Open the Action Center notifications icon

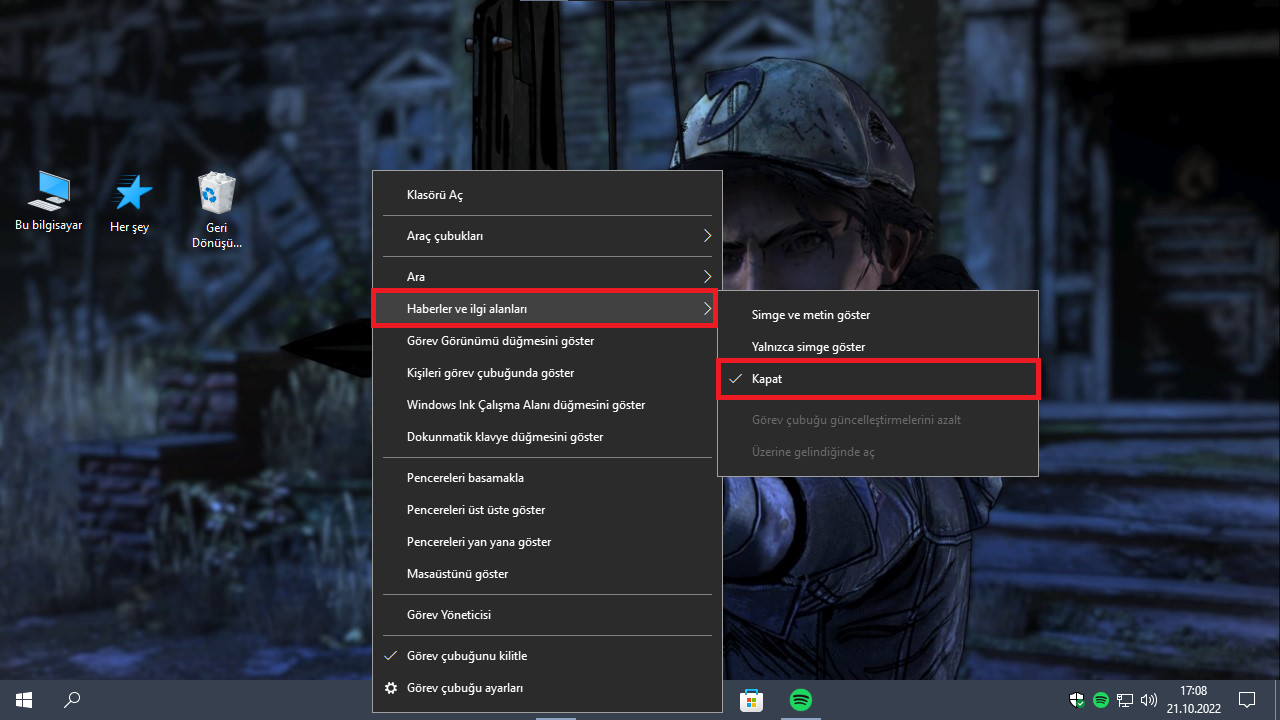pyautogui.click(x=1247, y=700)
